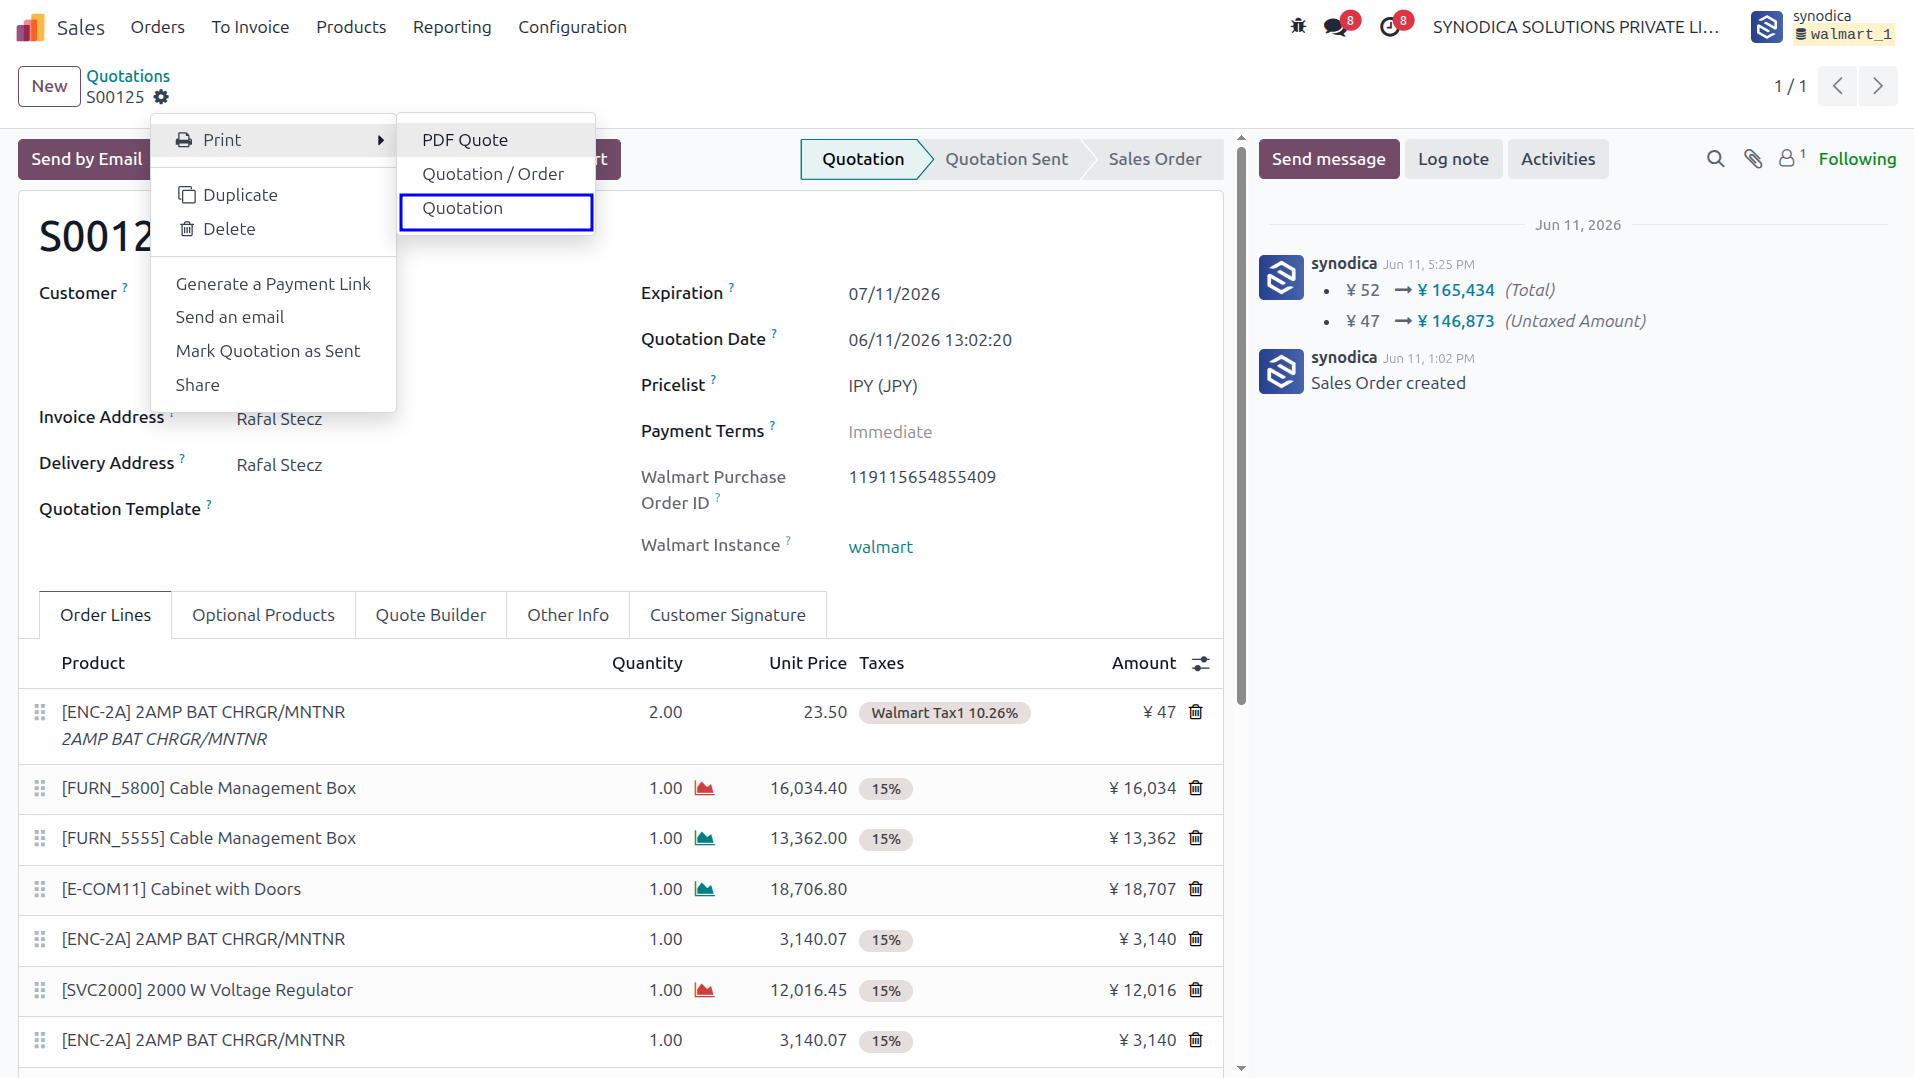Open the To Invoice menu
Image resolution: width=1914 pixels, height=1078 pixels.
coord(250,27)
